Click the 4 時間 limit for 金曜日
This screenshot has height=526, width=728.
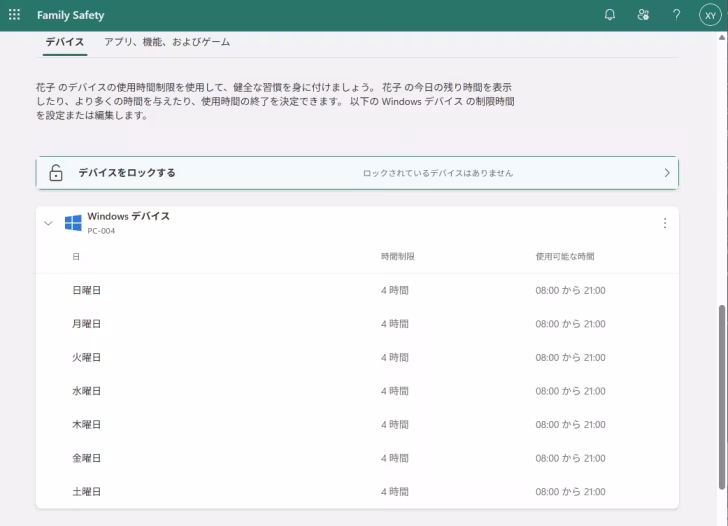point(395,458)
